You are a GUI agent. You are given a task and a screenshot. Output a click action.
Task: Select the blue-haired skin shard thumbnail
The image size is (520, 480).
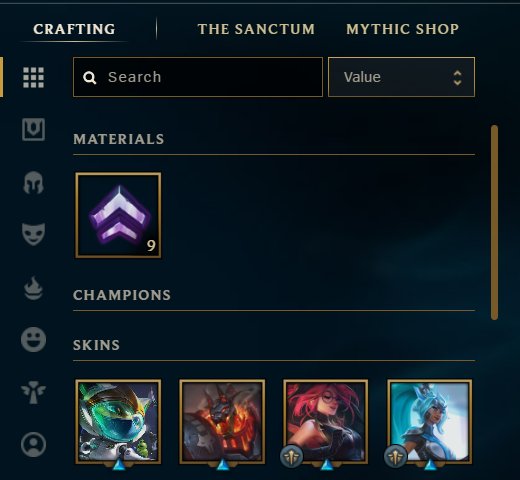(x=430, y=422)
